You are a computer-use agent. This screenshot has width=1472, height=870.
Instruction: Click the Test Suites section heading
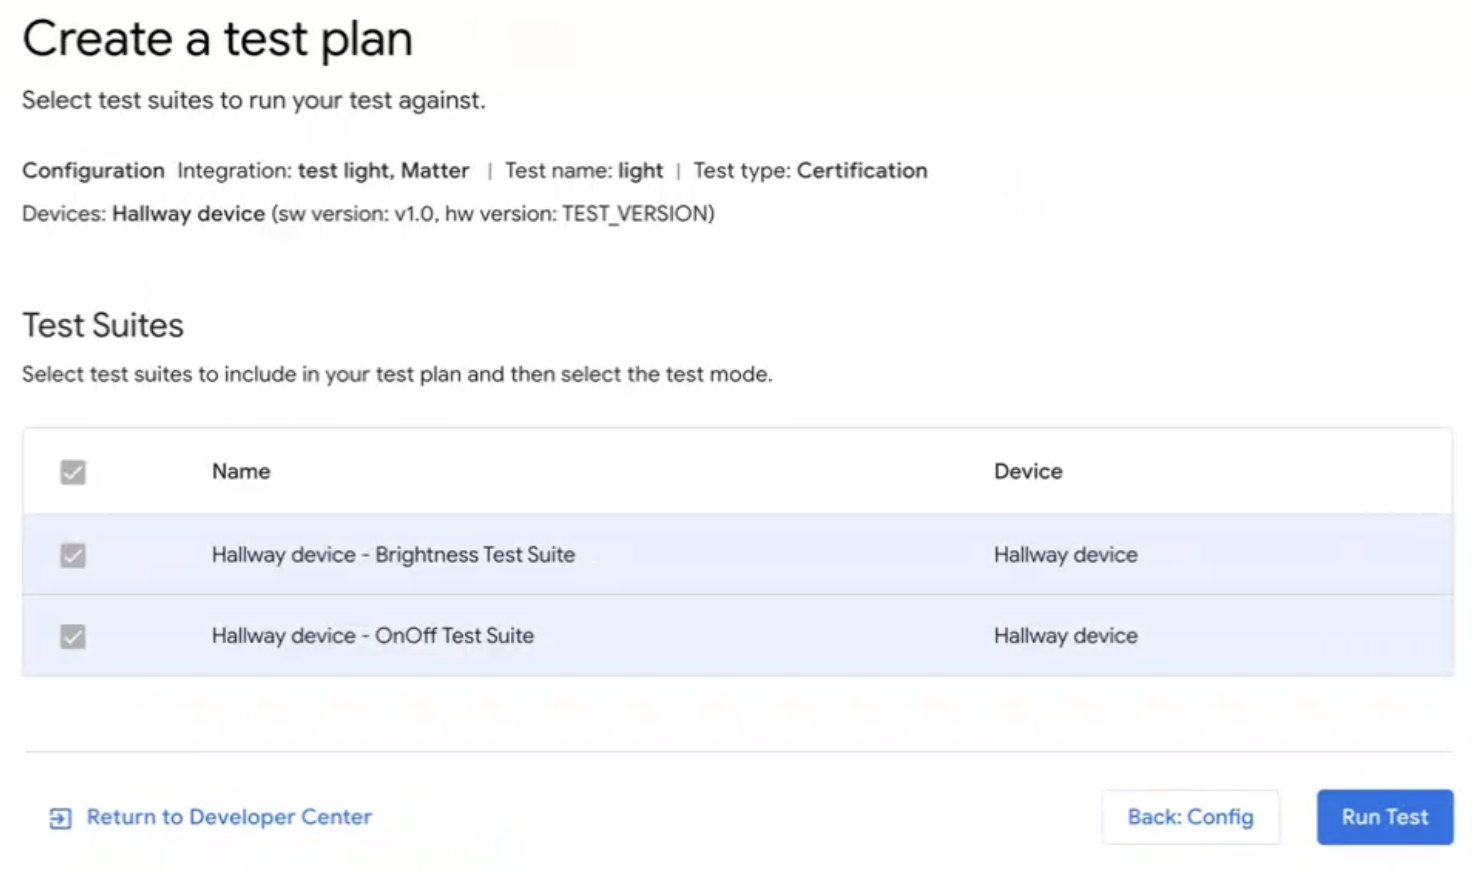point(102,324)
